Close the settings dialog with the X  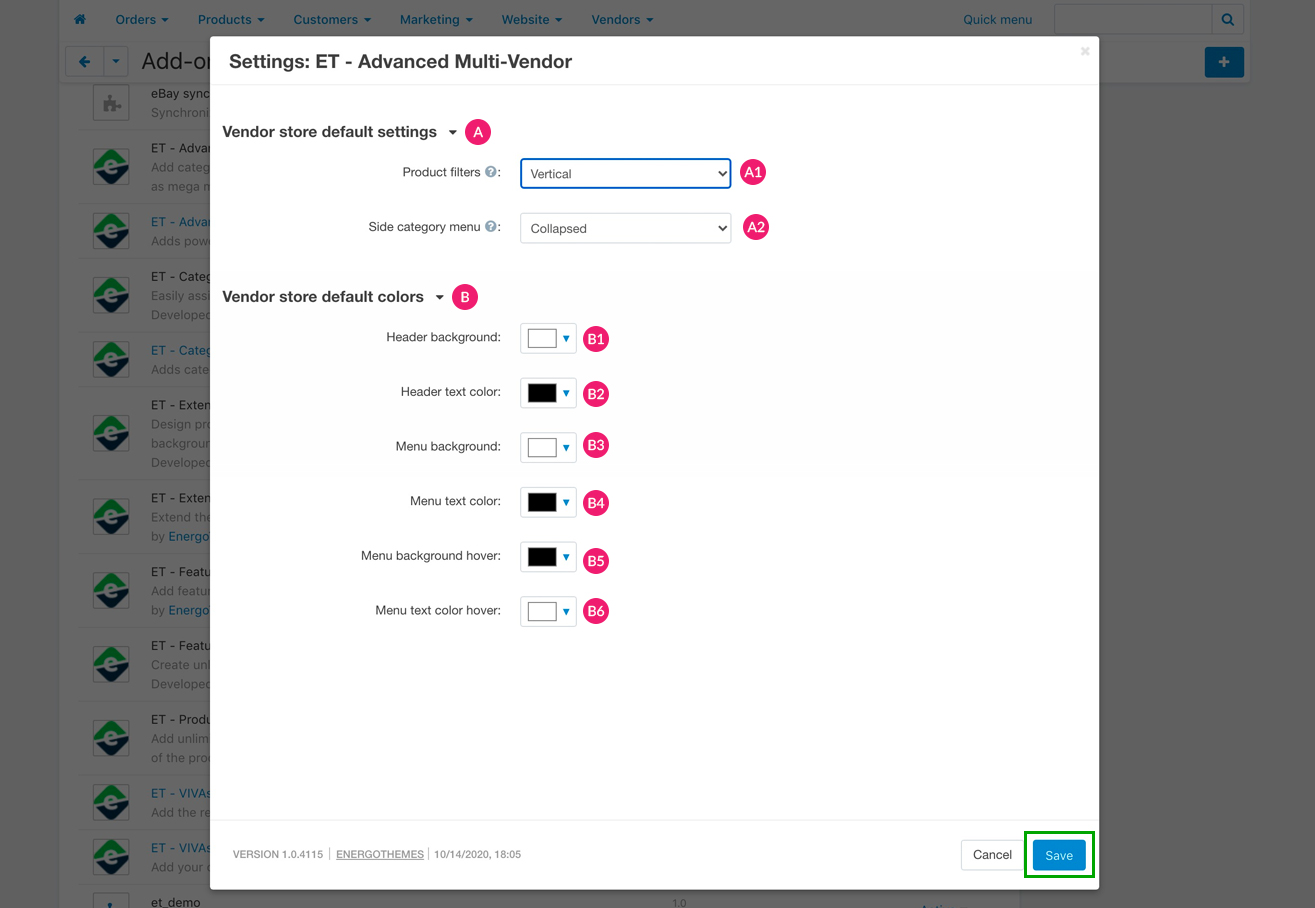click(1085, 51)
